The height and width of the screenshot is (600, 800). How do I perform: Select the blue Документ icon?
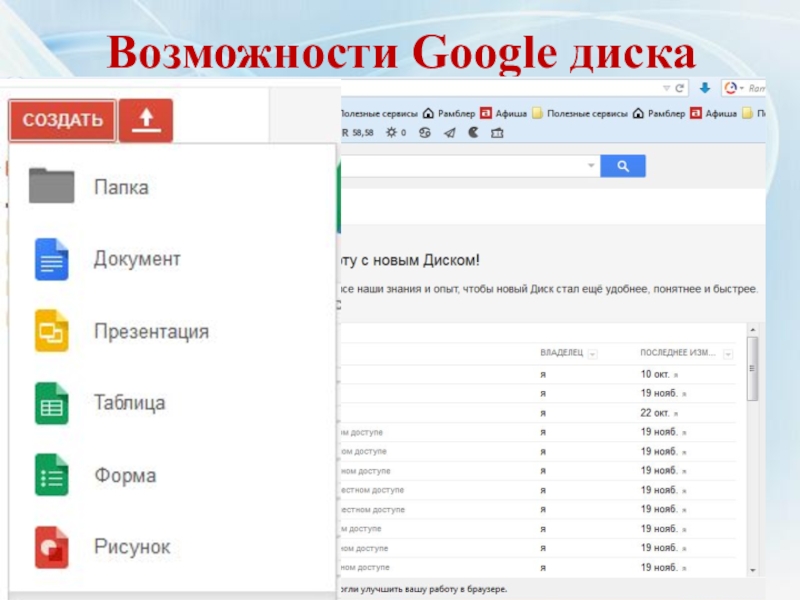[x=51, y=259]
